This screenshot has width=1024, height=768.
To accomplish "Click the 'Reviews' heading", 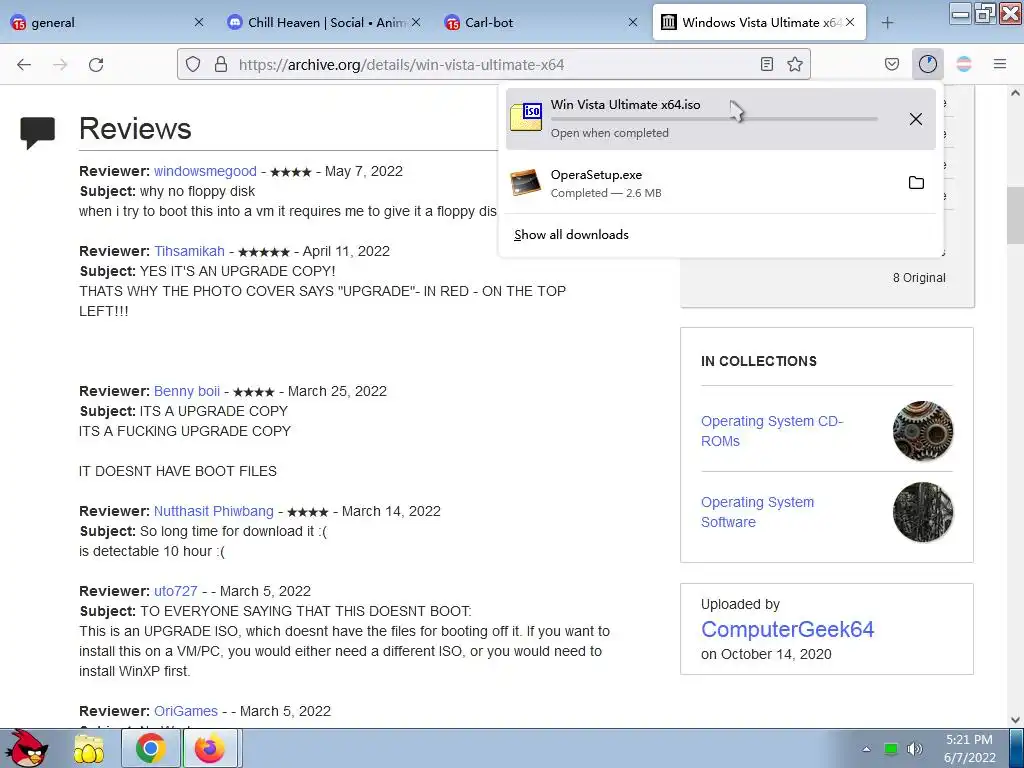I will [x=135, y=129].
